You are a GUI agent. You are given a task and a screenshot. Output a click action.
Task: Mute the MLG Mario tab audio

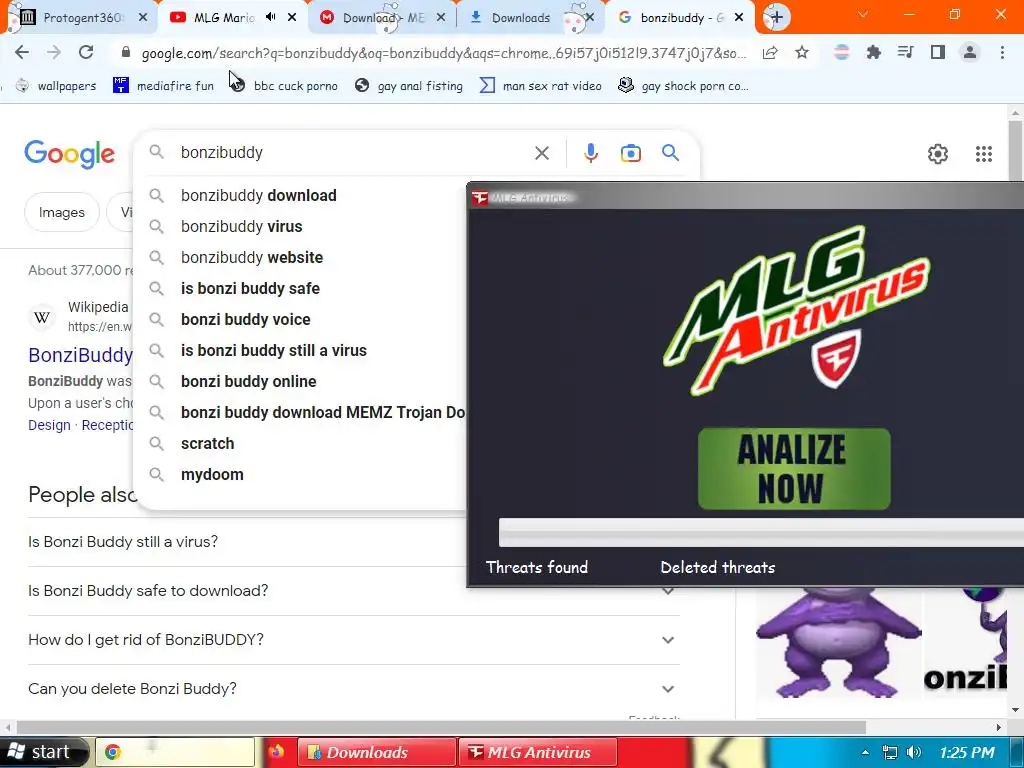click(x=270, y=17)
